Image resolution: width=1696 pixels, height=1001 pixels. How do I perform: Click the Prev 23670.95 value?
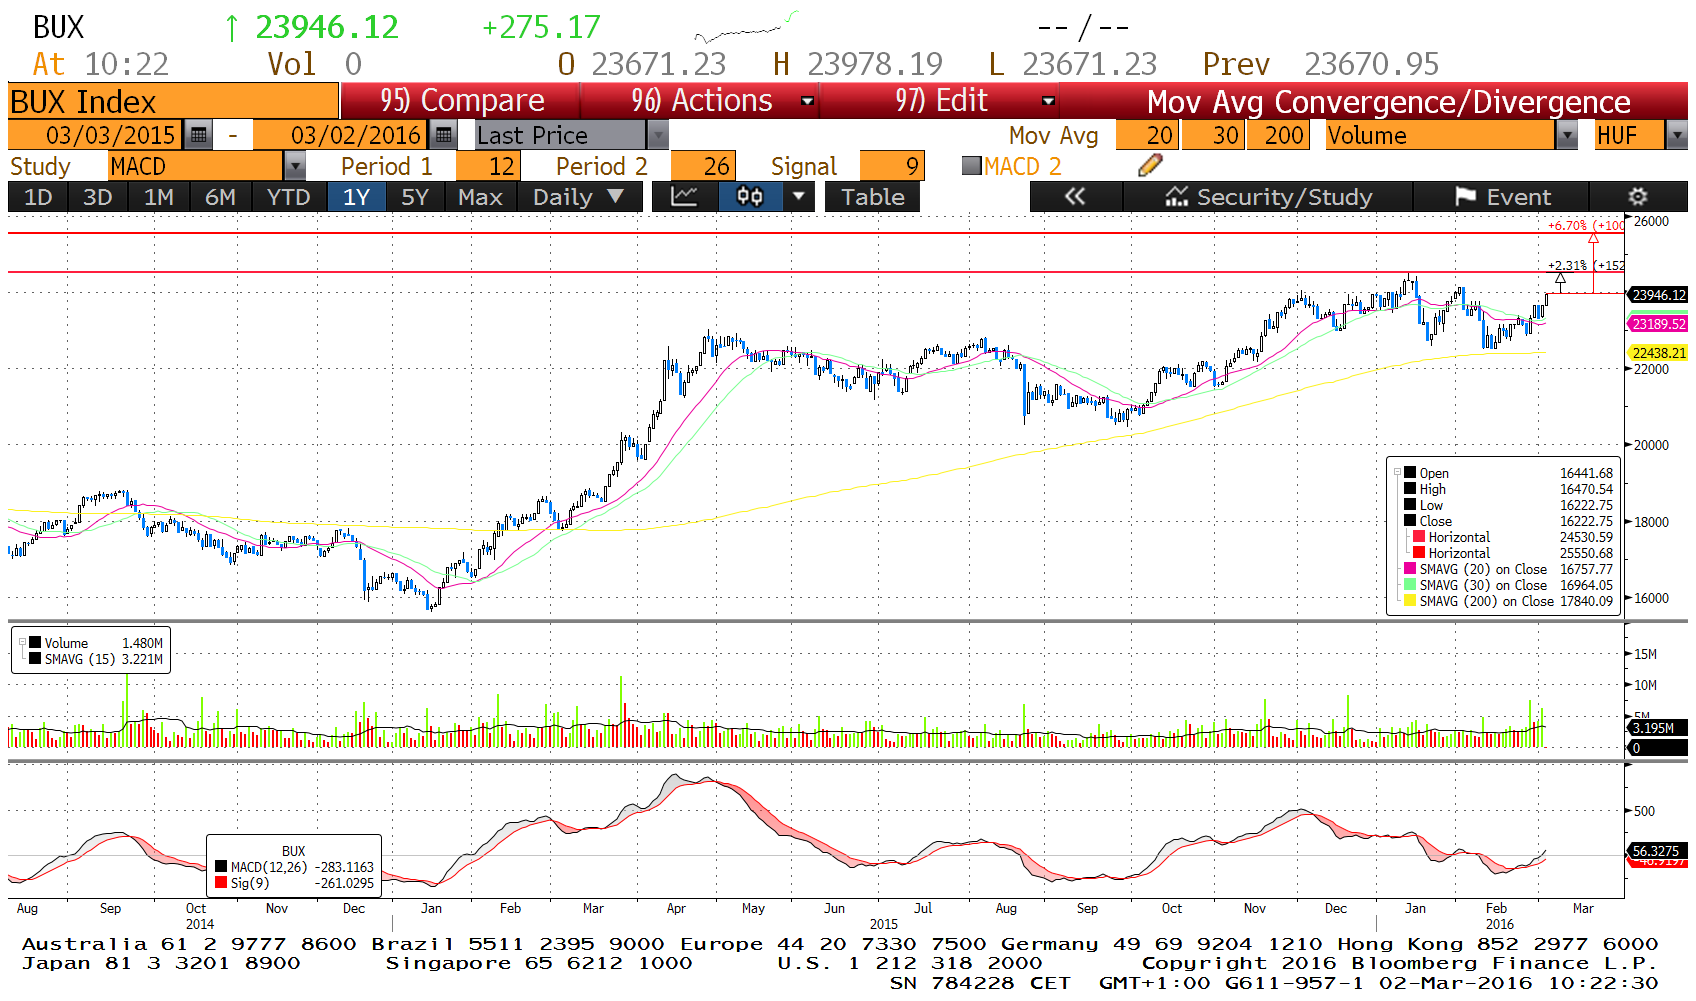[1321, 64]
